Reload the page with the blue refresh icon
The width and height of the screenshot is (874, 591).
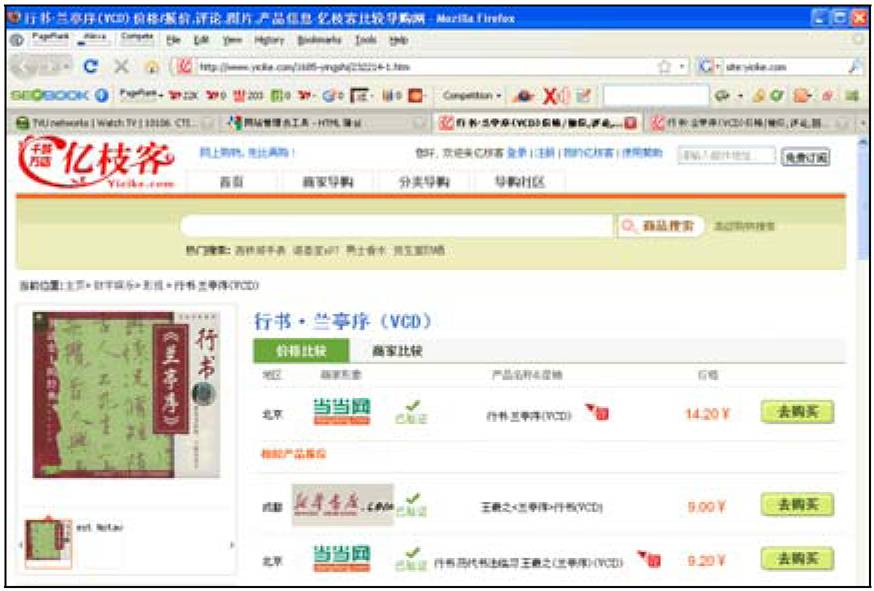click(91, 67)
